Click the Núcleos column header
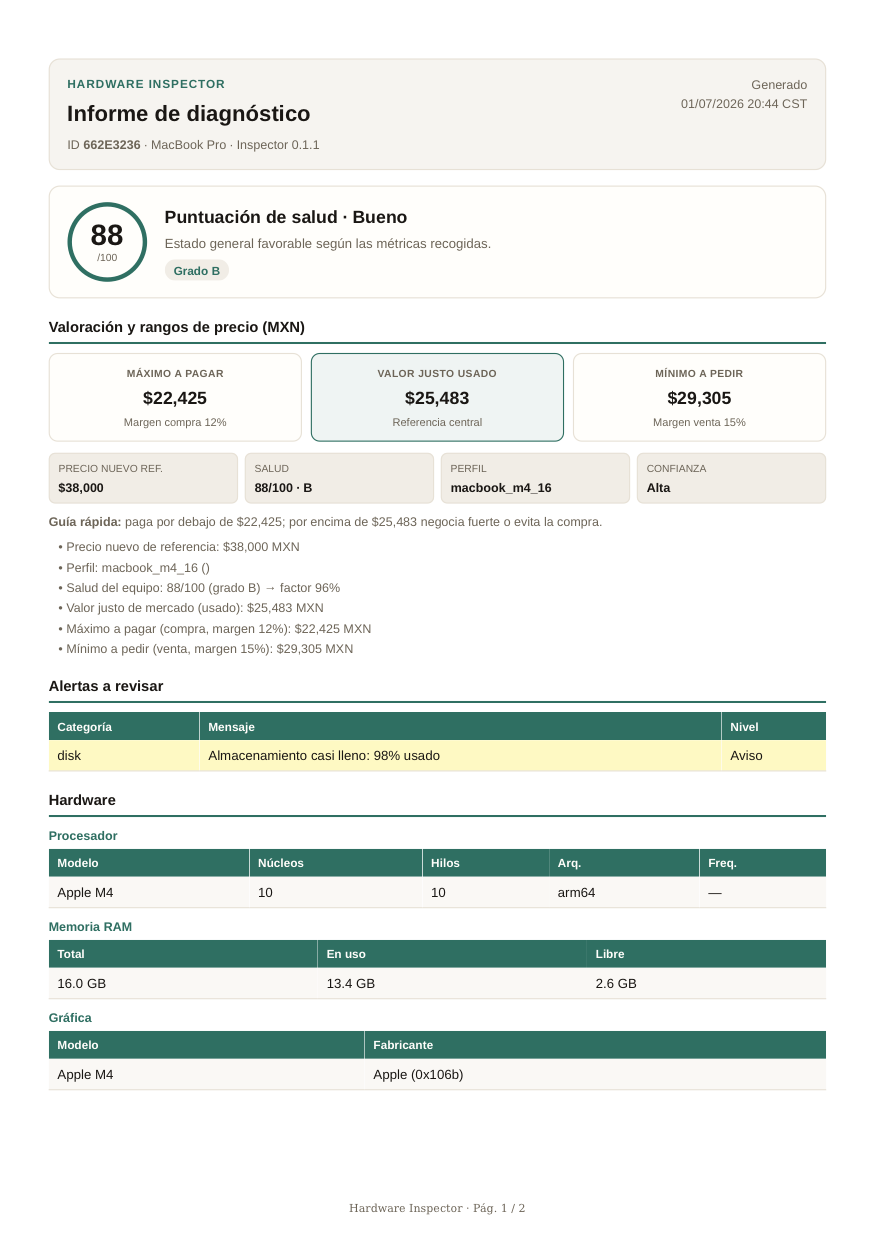 pos(336,863)
